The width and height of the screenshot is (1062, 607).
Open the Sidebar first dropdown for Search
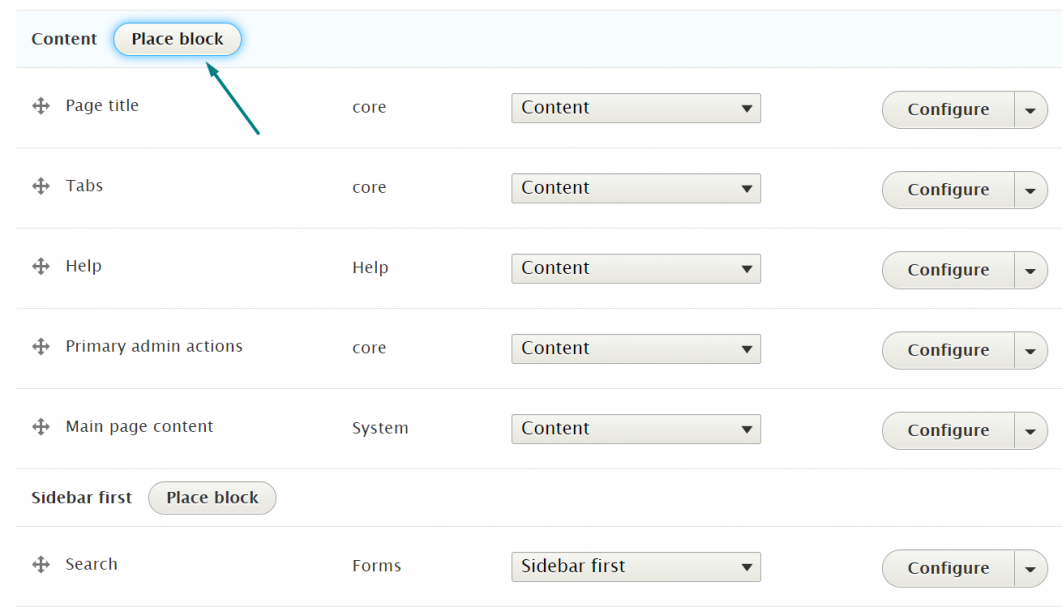(635, 566)
